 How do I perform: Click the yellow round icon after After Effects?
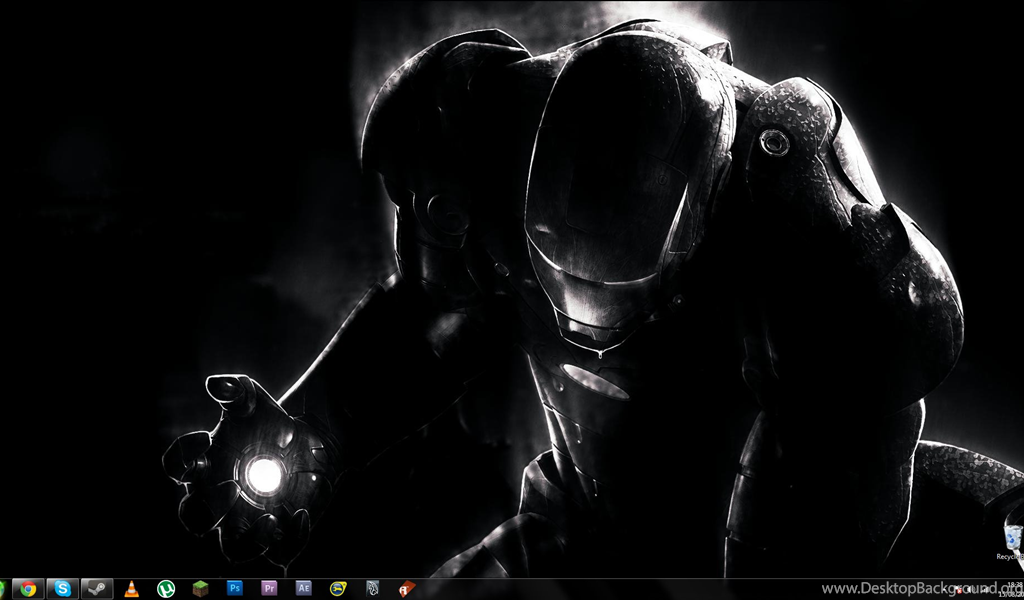[x=338, y=589]
